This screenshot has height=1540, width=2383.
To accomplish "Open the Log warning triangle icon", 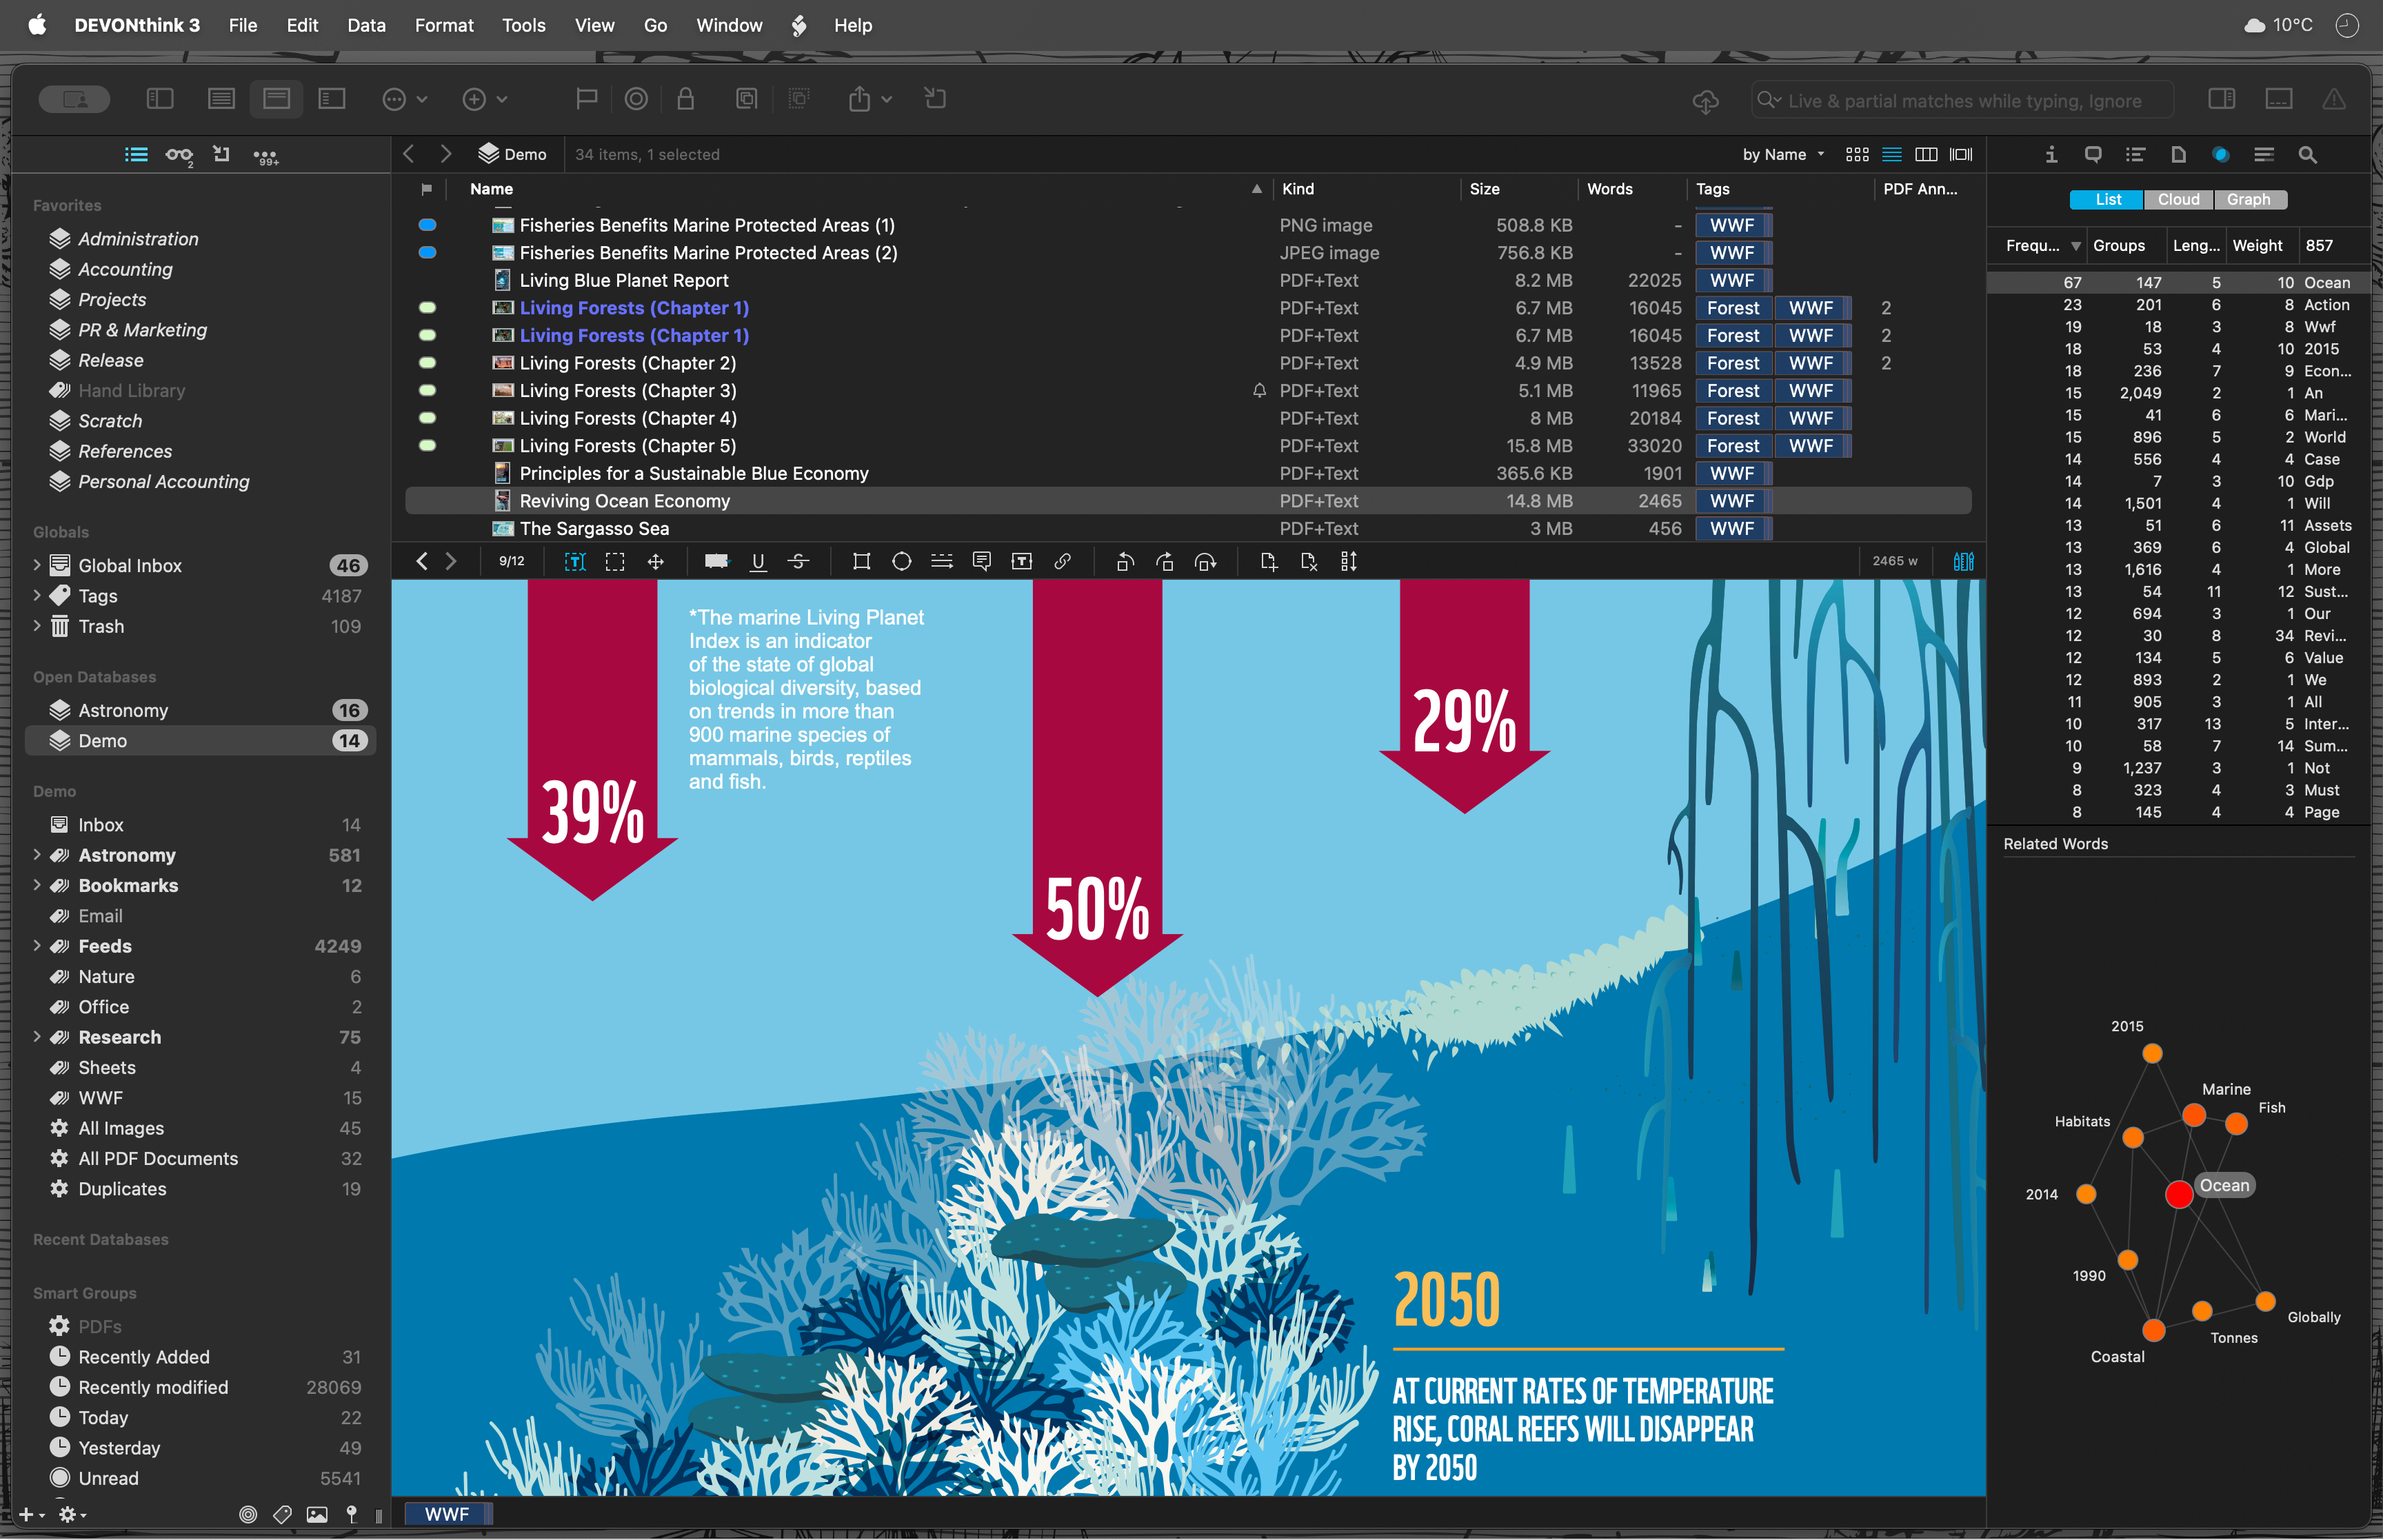I will pos(2333,99).
